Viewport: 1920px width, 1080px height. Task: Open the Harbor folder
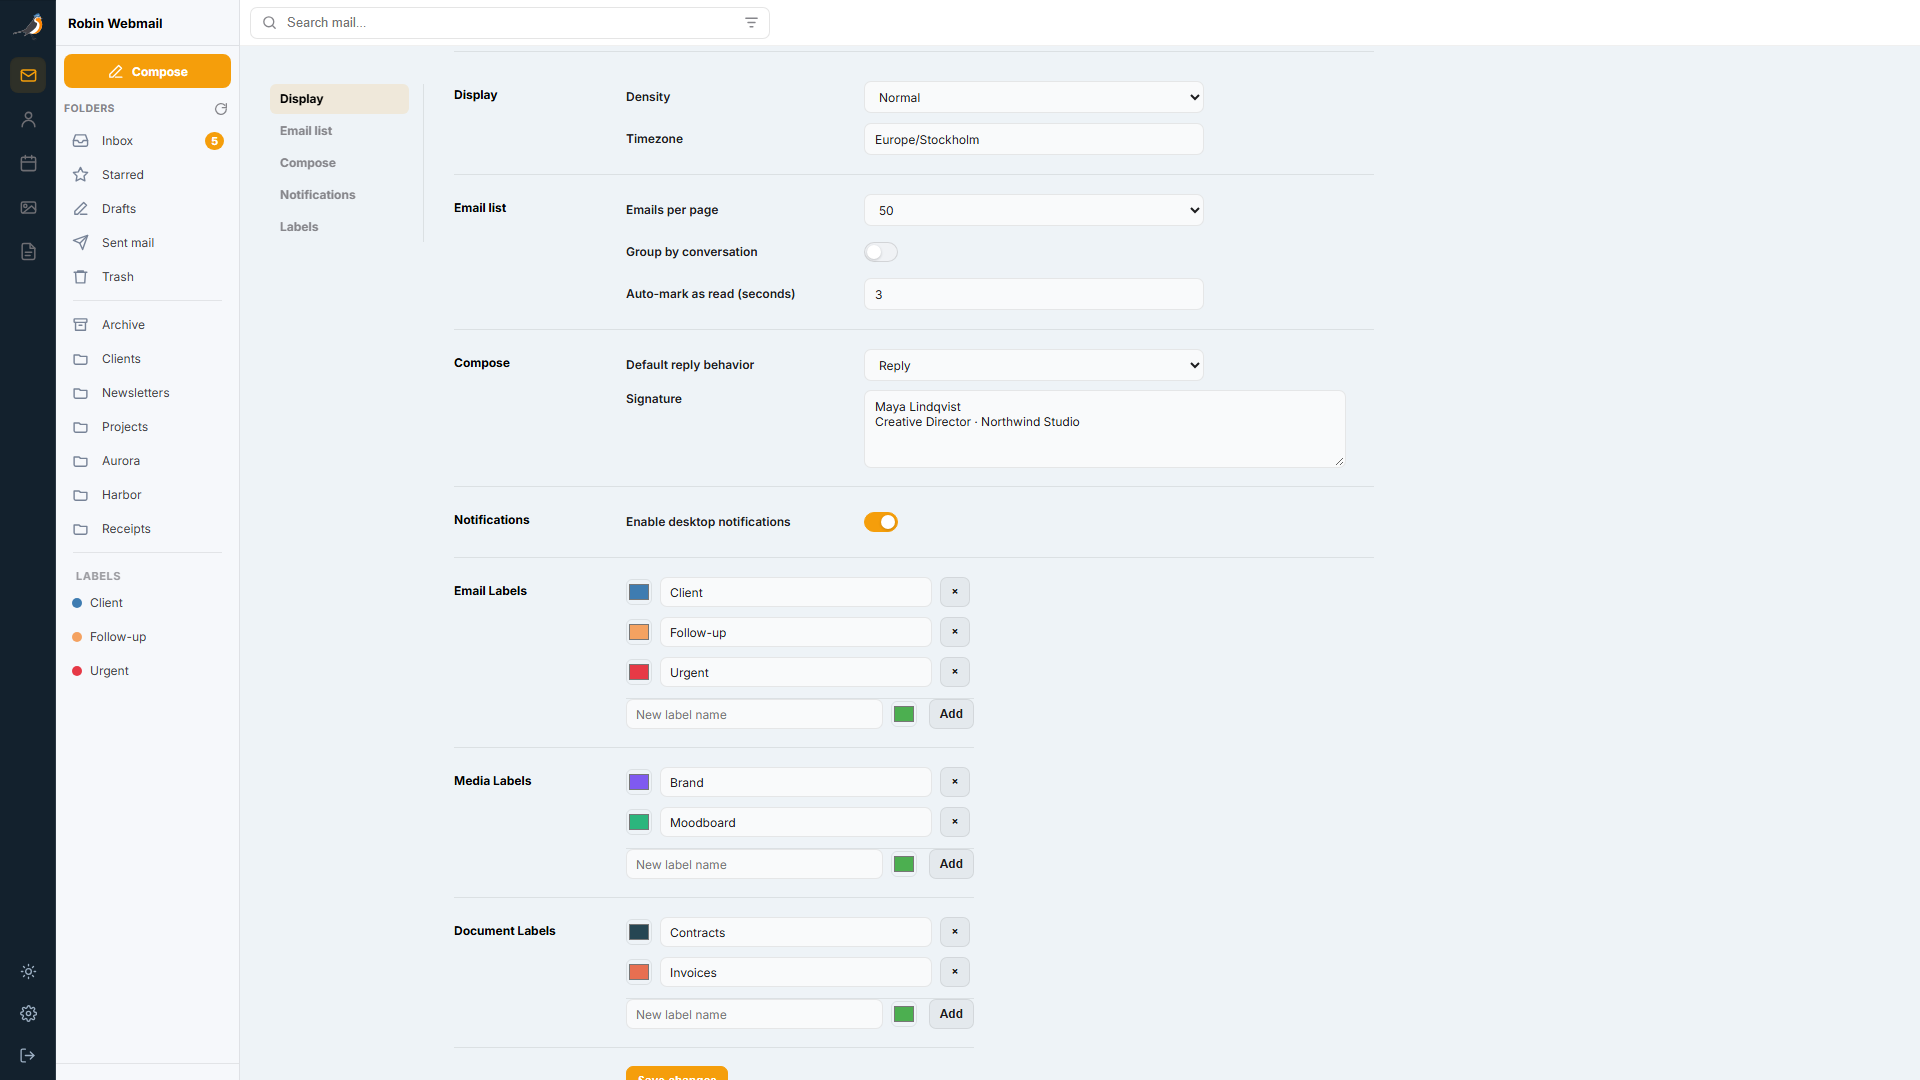pos(147,495)
